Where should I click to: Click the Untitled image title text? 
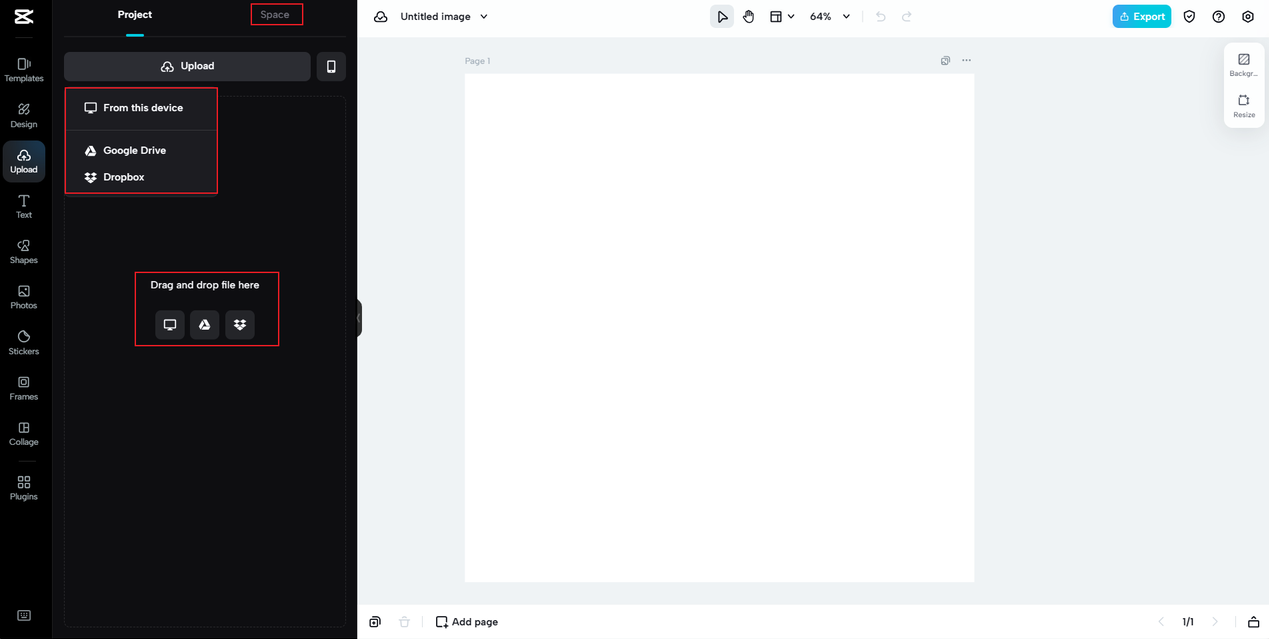[x=436, y=17]
